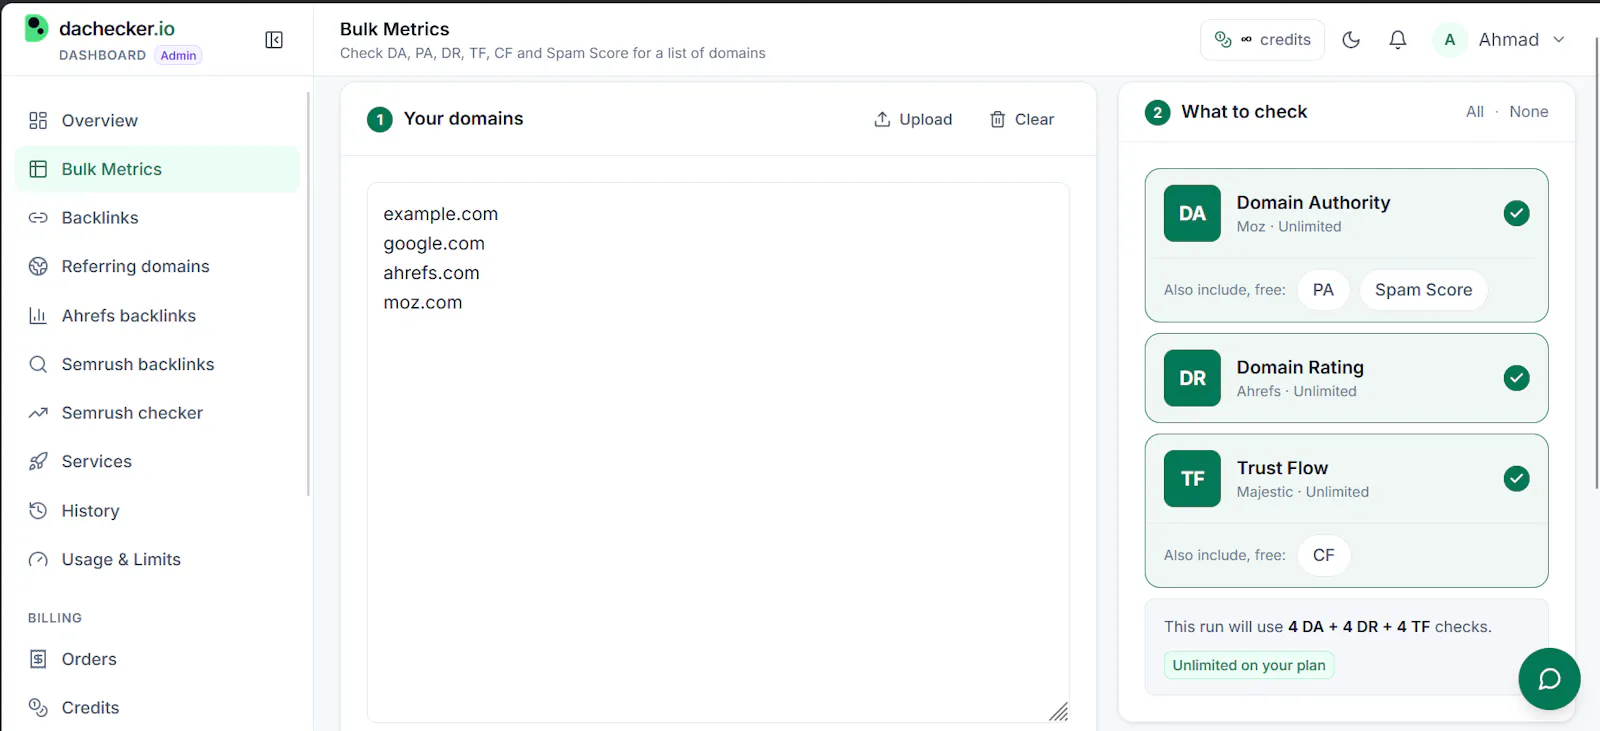Click the Backlinks chain icon in the sidebar
Viewport: 1600px width, 731px height.
(38, 218)
